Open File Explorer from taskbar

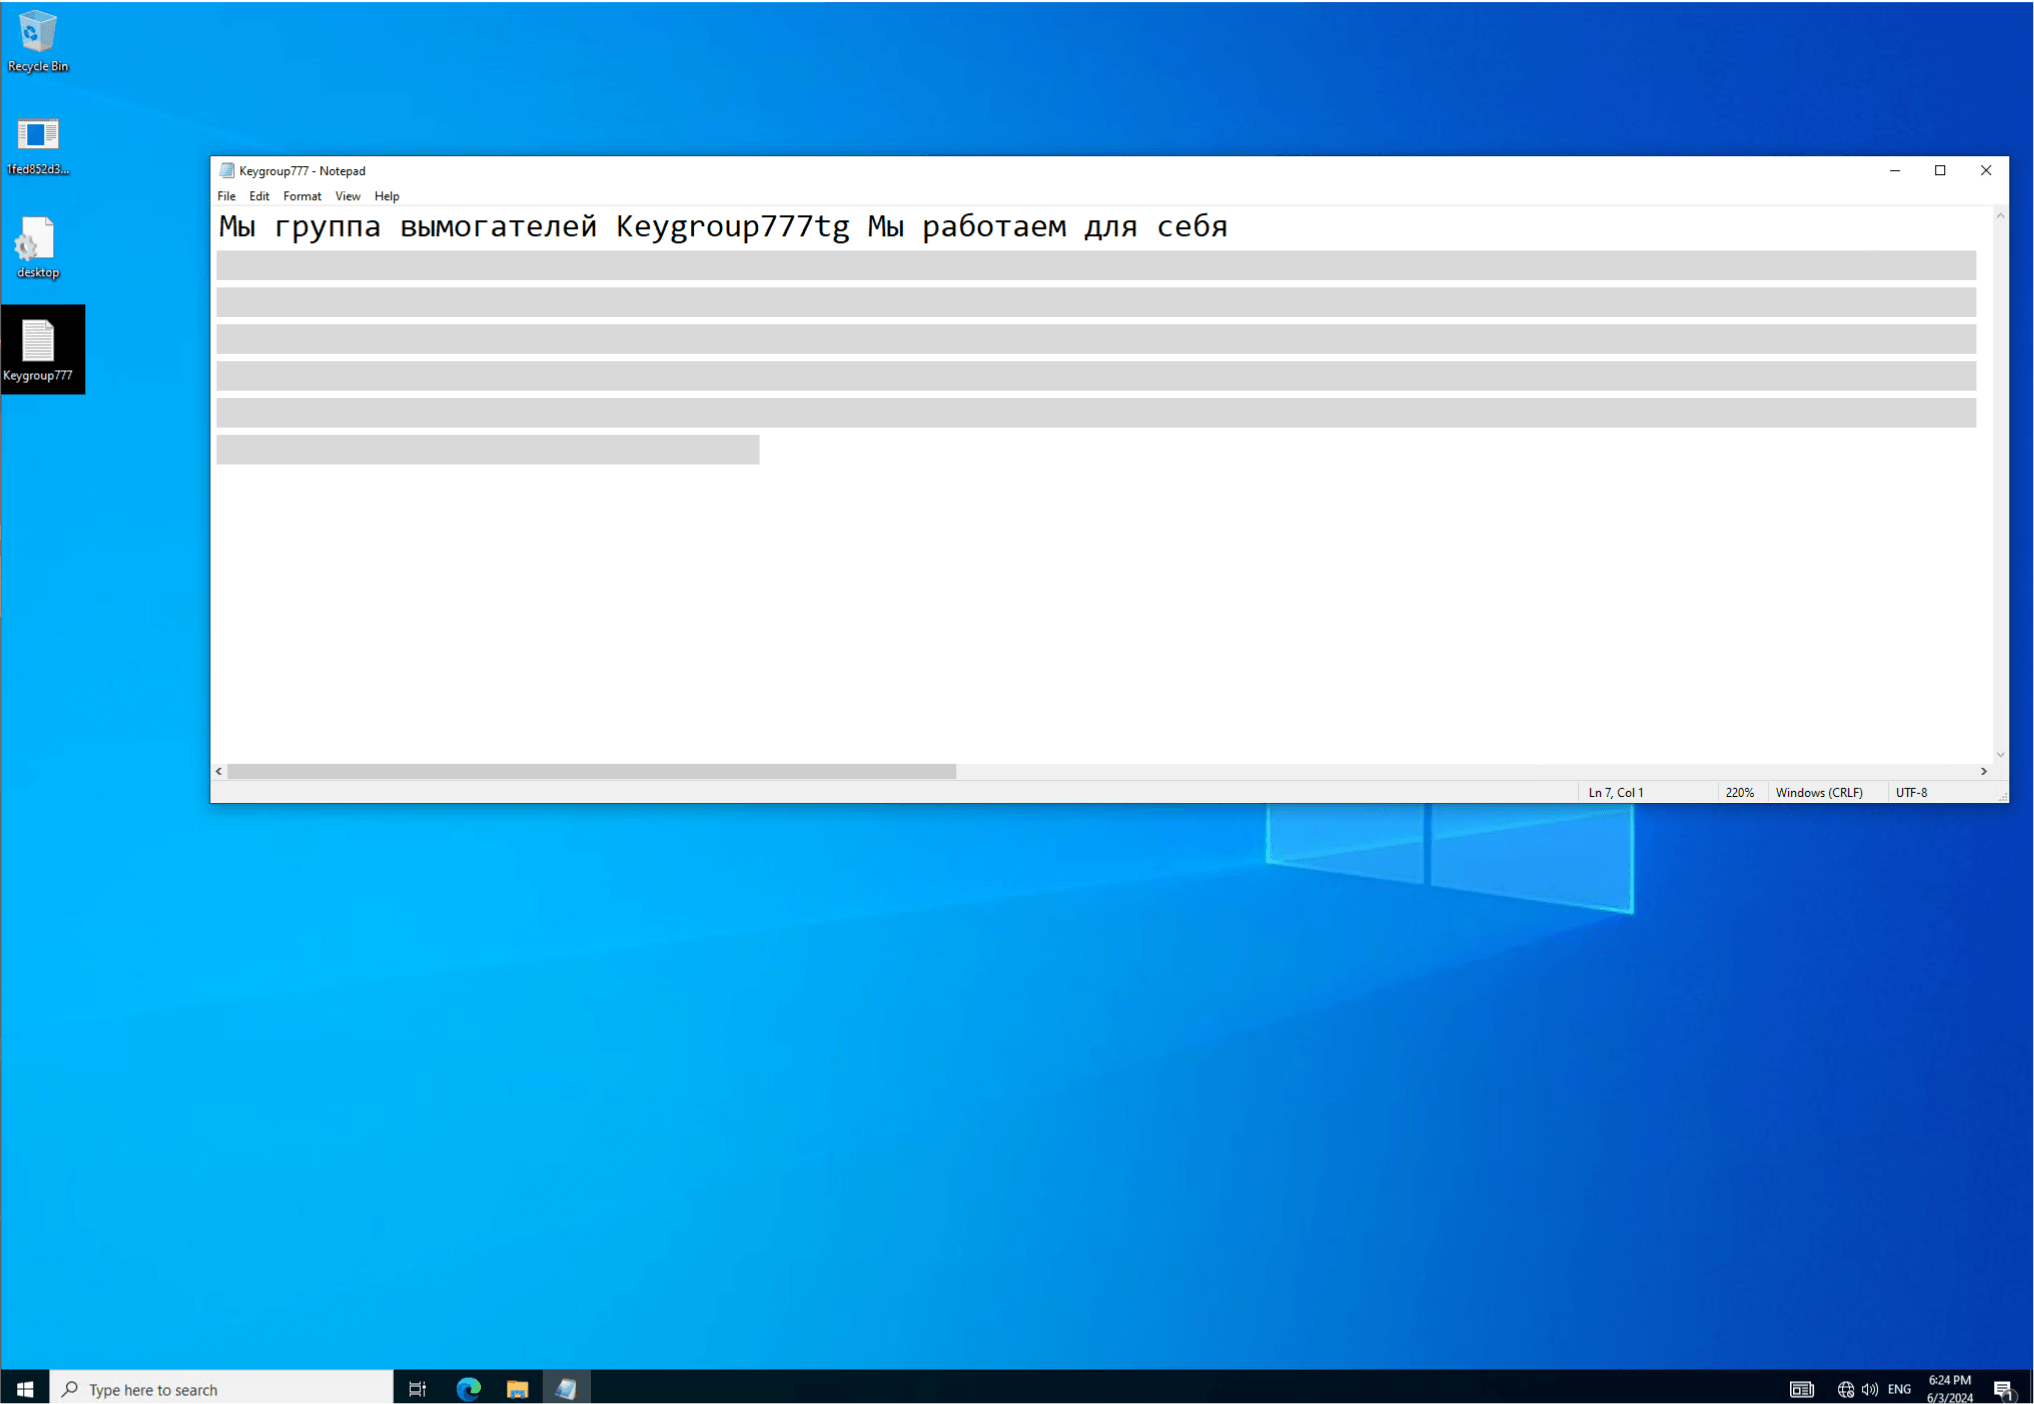click(517, 1388)
